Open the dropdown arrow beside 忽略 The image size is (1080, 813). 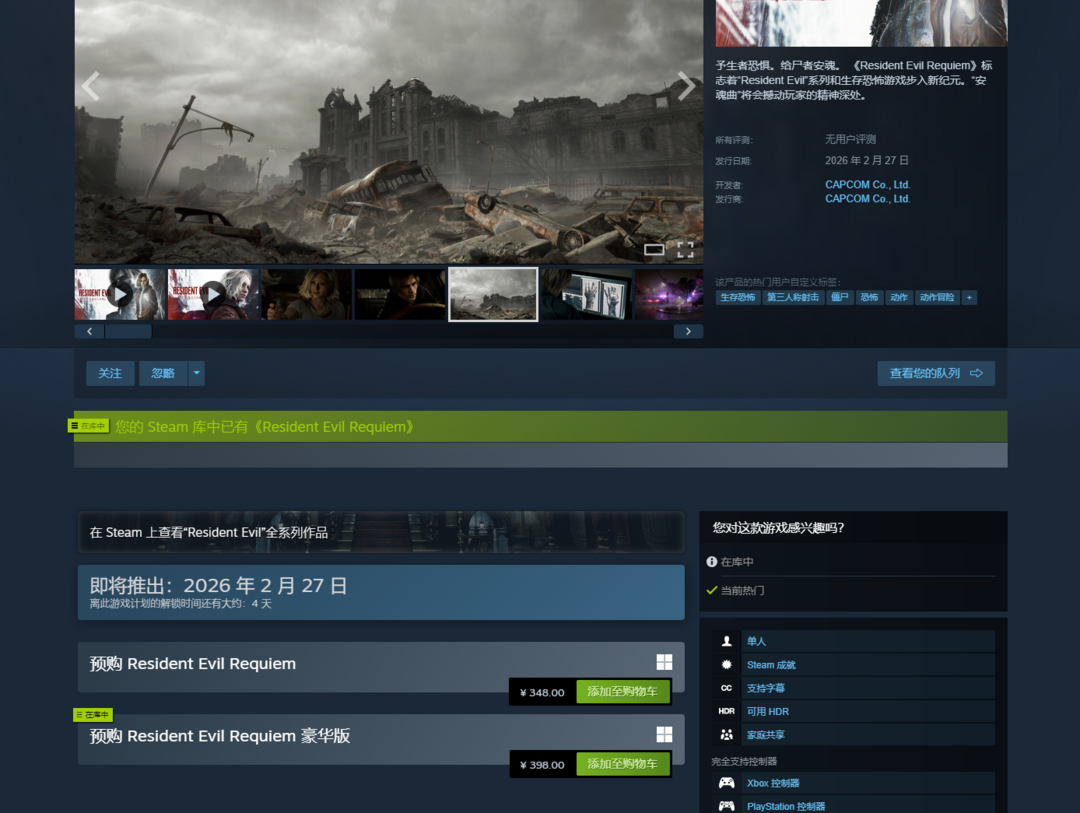[197, 373]
